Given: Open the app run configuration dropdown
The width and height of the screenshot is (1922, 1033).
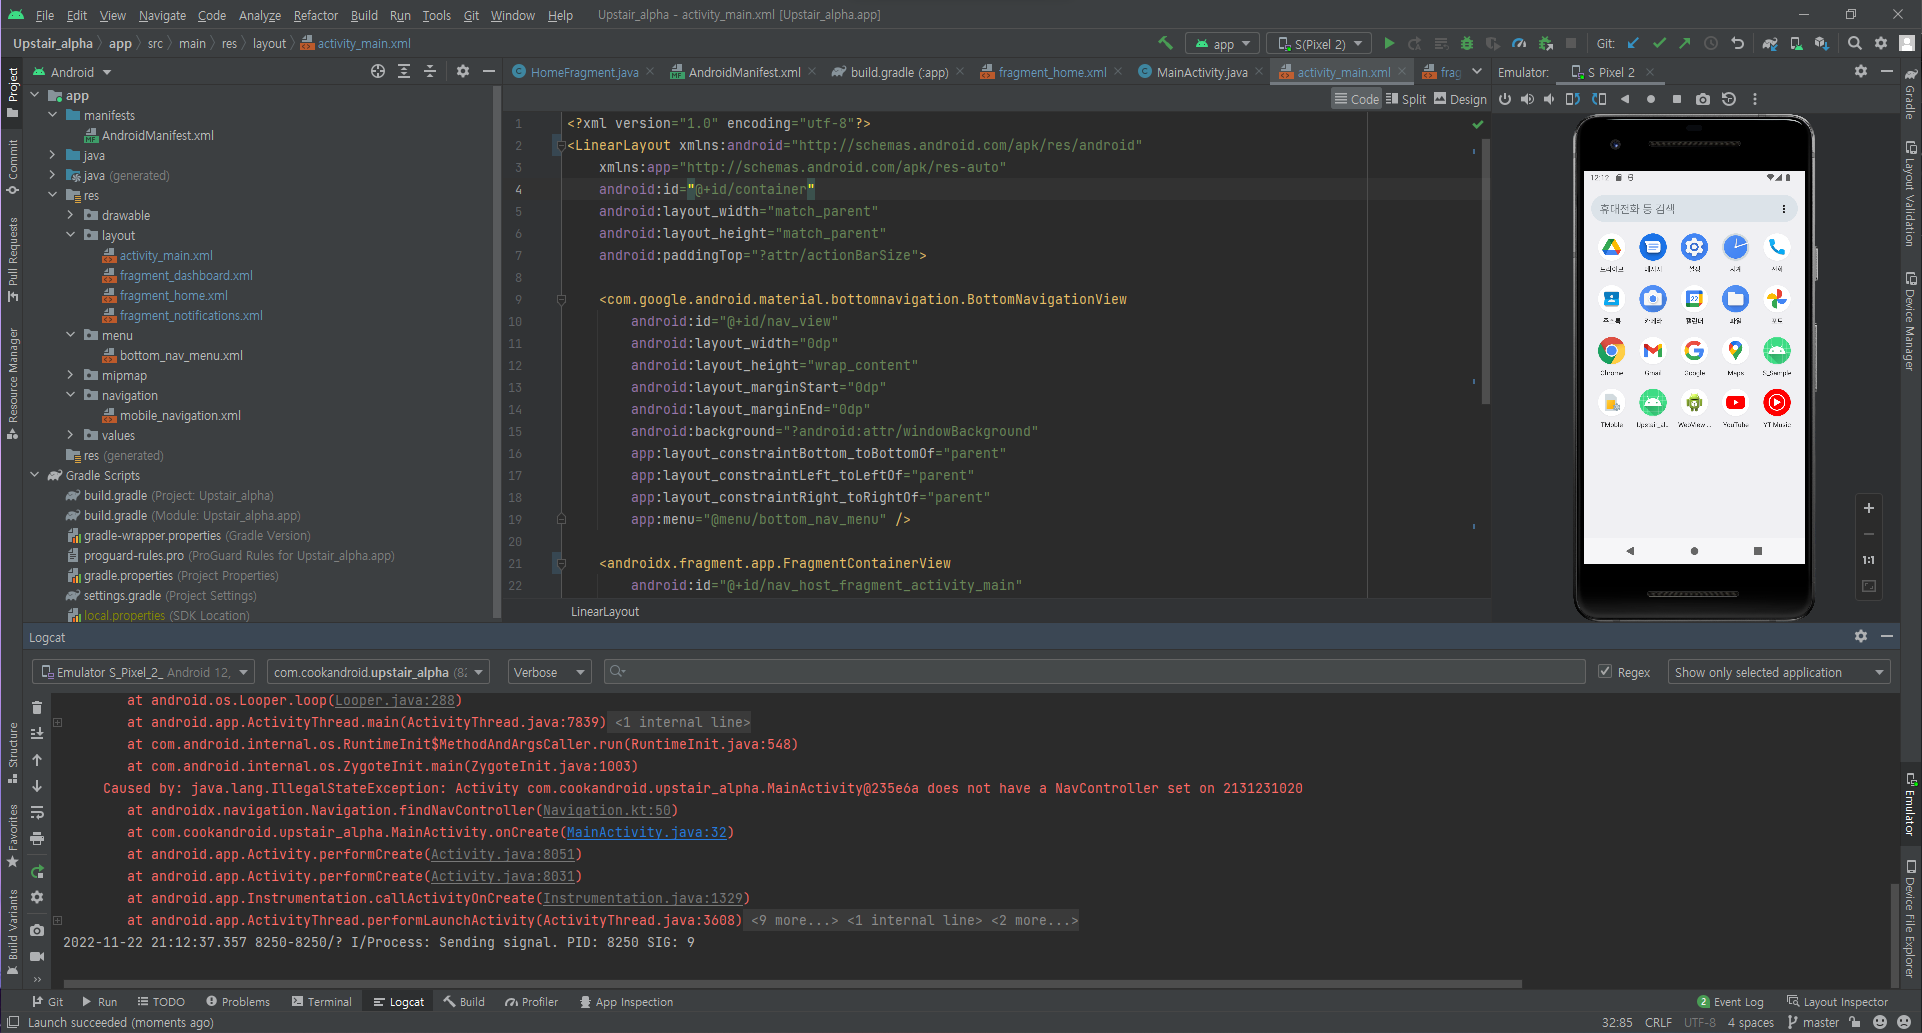Looking at the screenshot, I should [1222, 44].
